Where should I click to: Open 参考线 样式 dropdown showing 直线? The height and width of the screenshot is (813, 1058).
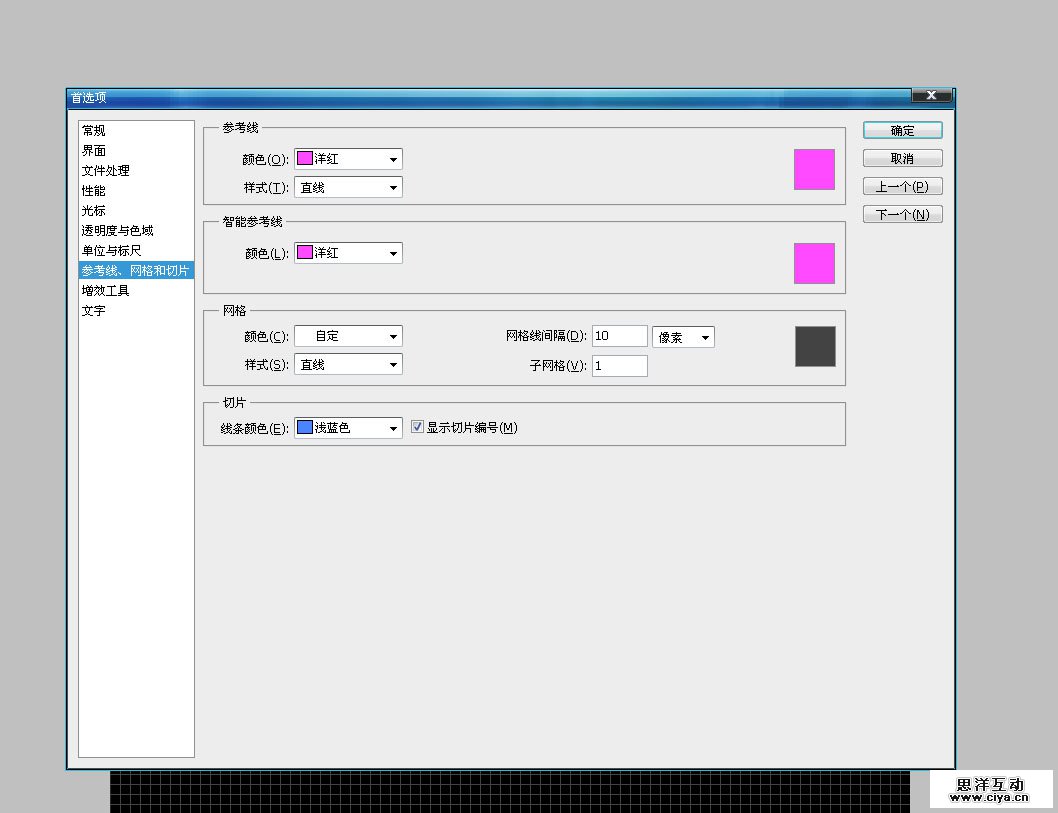(348, 187)
